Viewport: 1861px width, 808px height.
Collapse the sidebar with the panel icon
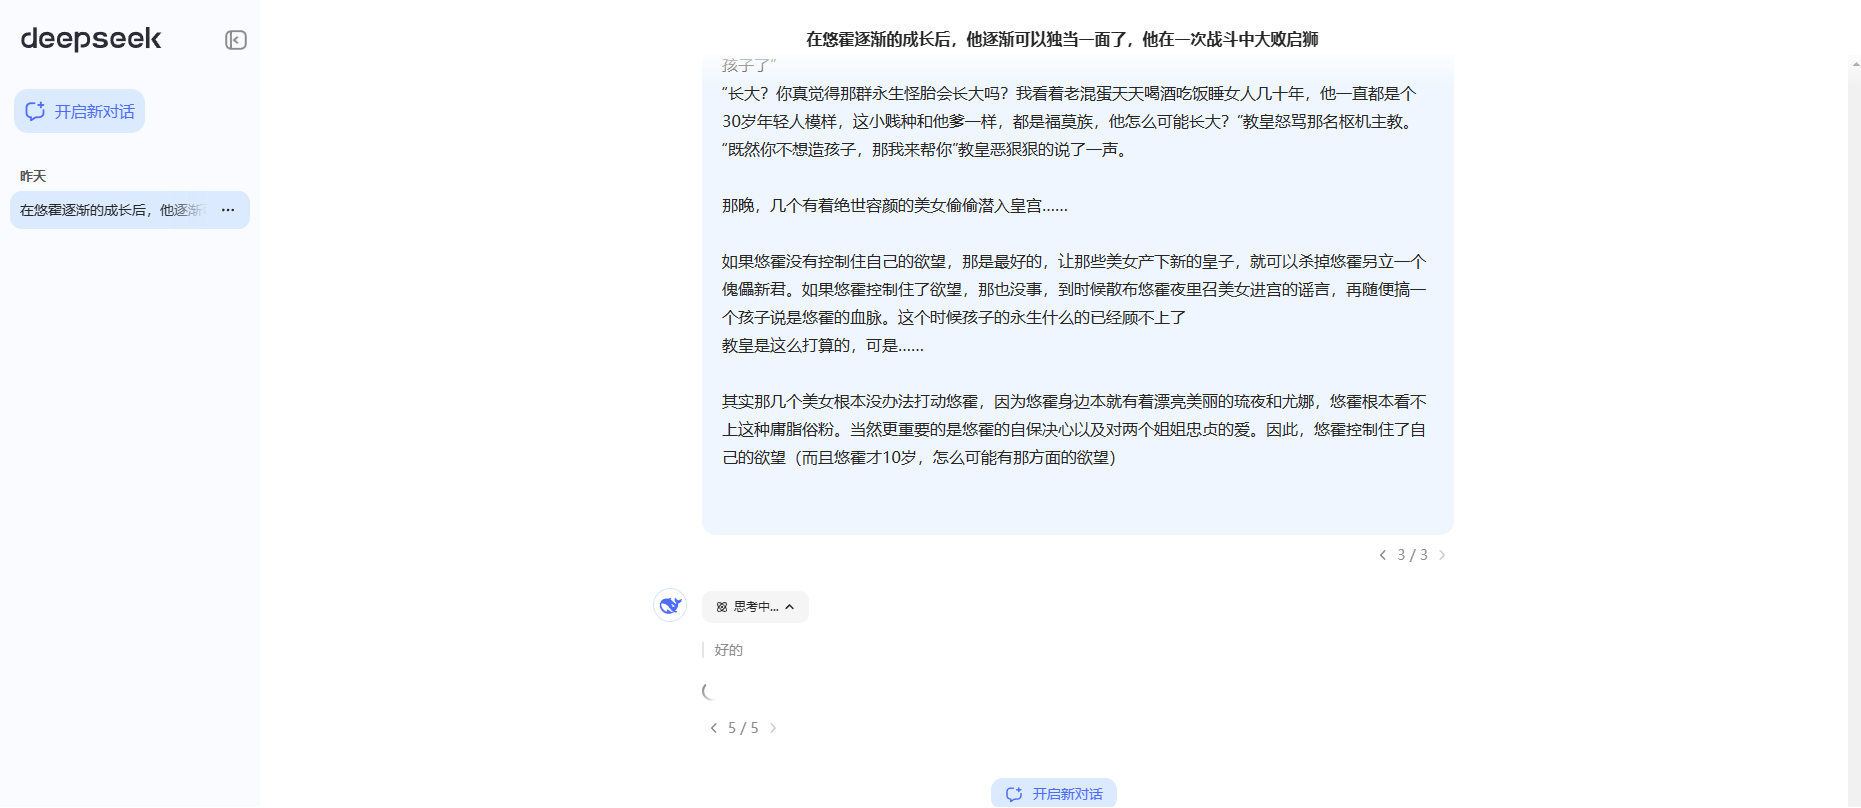click(x=236, y=40)
